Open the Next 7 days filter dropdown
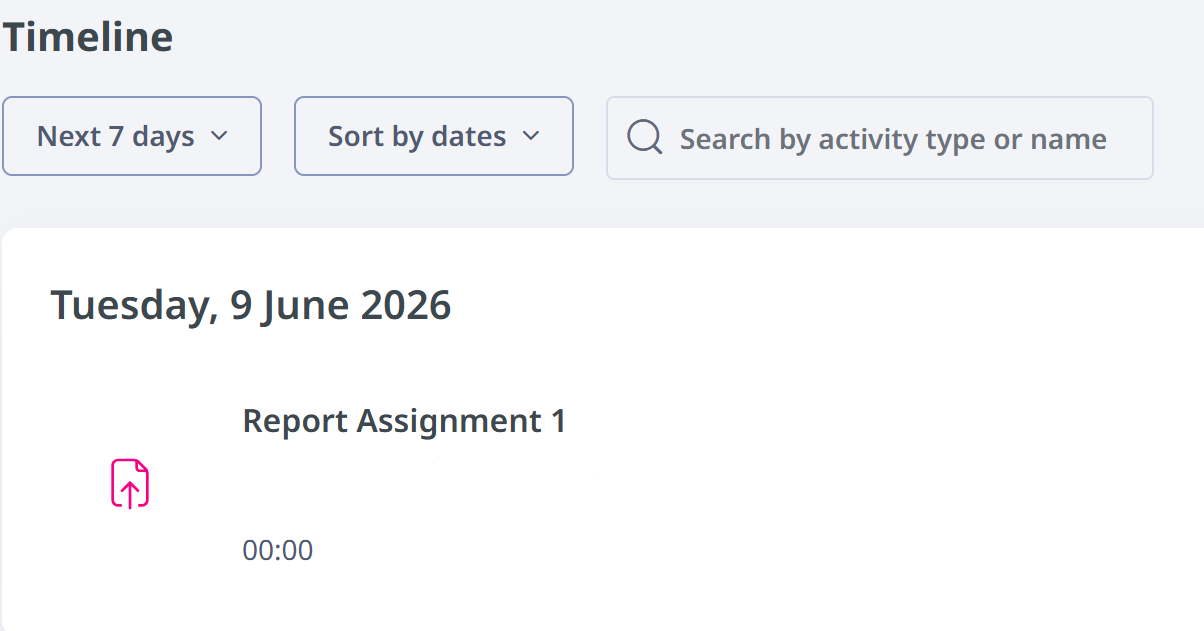1204x631 pixels. coord(132,136)
